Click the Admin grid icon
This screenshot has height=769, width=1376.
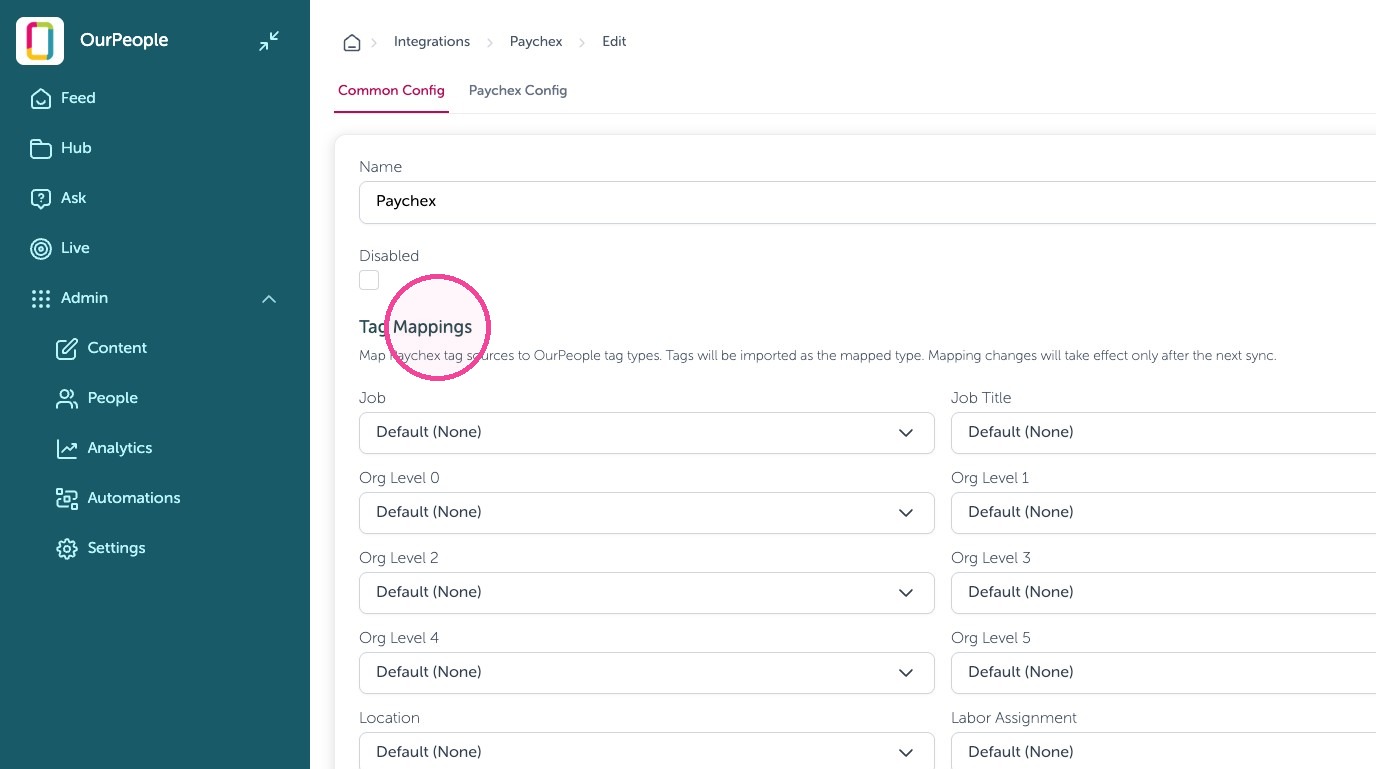(x=41, y=298)
